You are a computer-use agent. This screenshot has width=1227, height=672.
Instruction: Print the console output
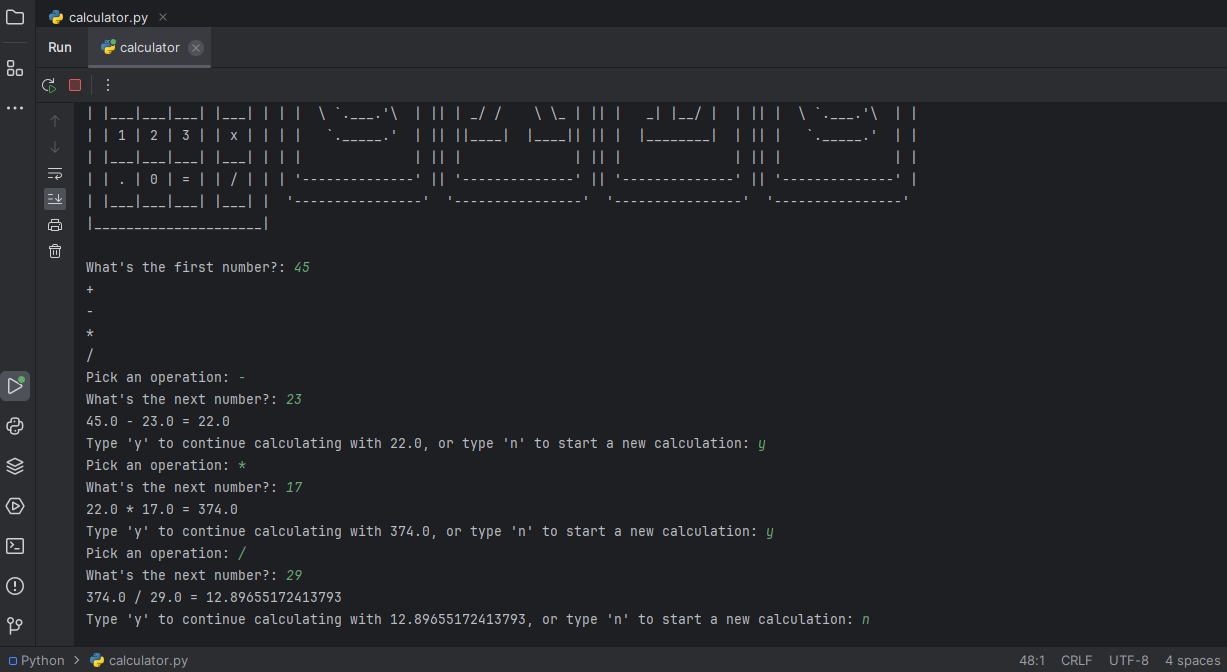55,225
